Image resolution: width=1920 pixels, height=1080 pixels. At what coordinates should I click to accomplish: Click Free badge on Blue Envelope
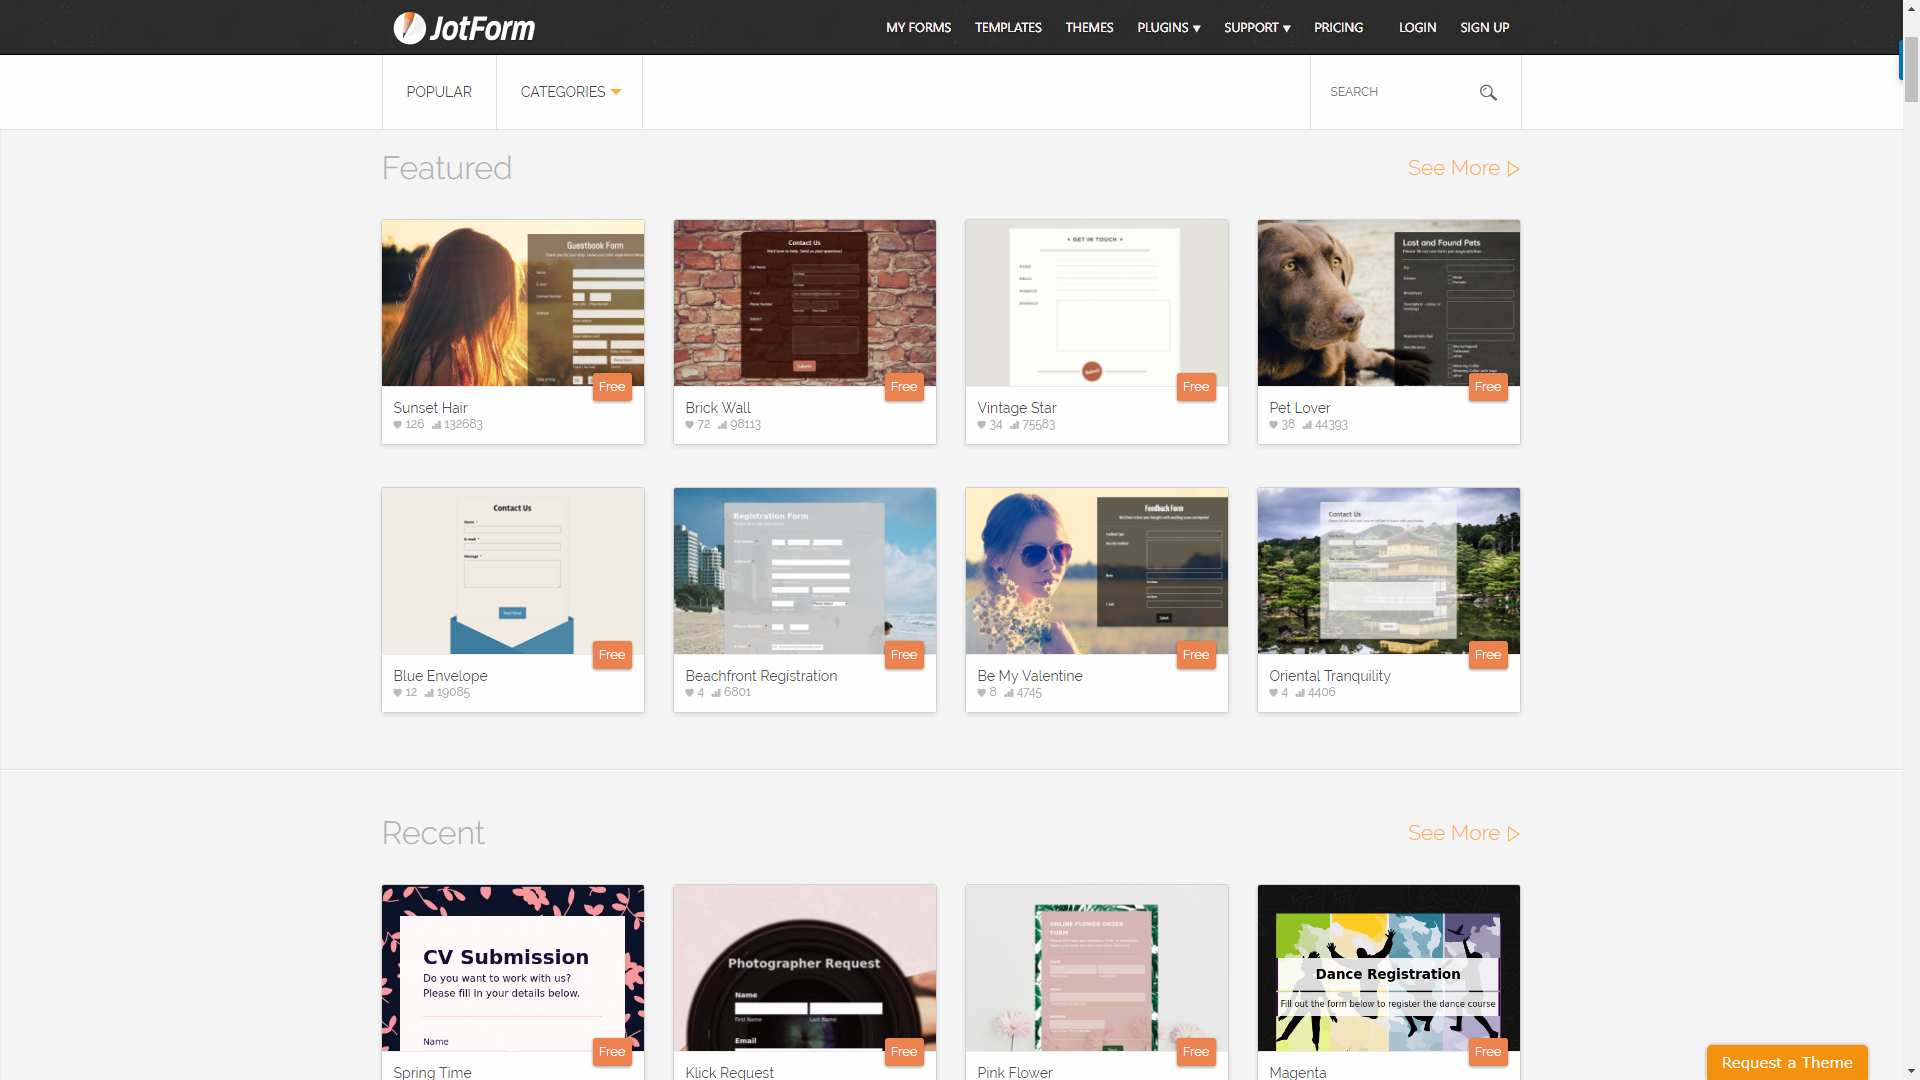612,655
